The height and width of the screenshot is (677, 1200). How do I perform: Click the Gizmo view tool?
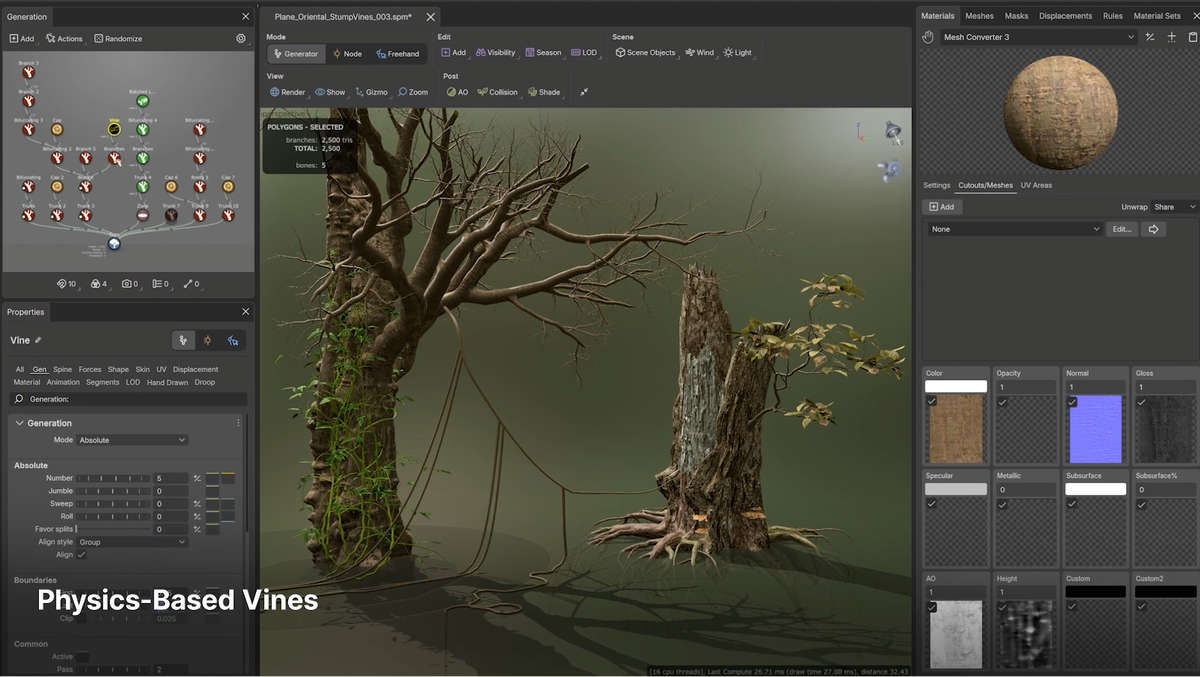371,92
